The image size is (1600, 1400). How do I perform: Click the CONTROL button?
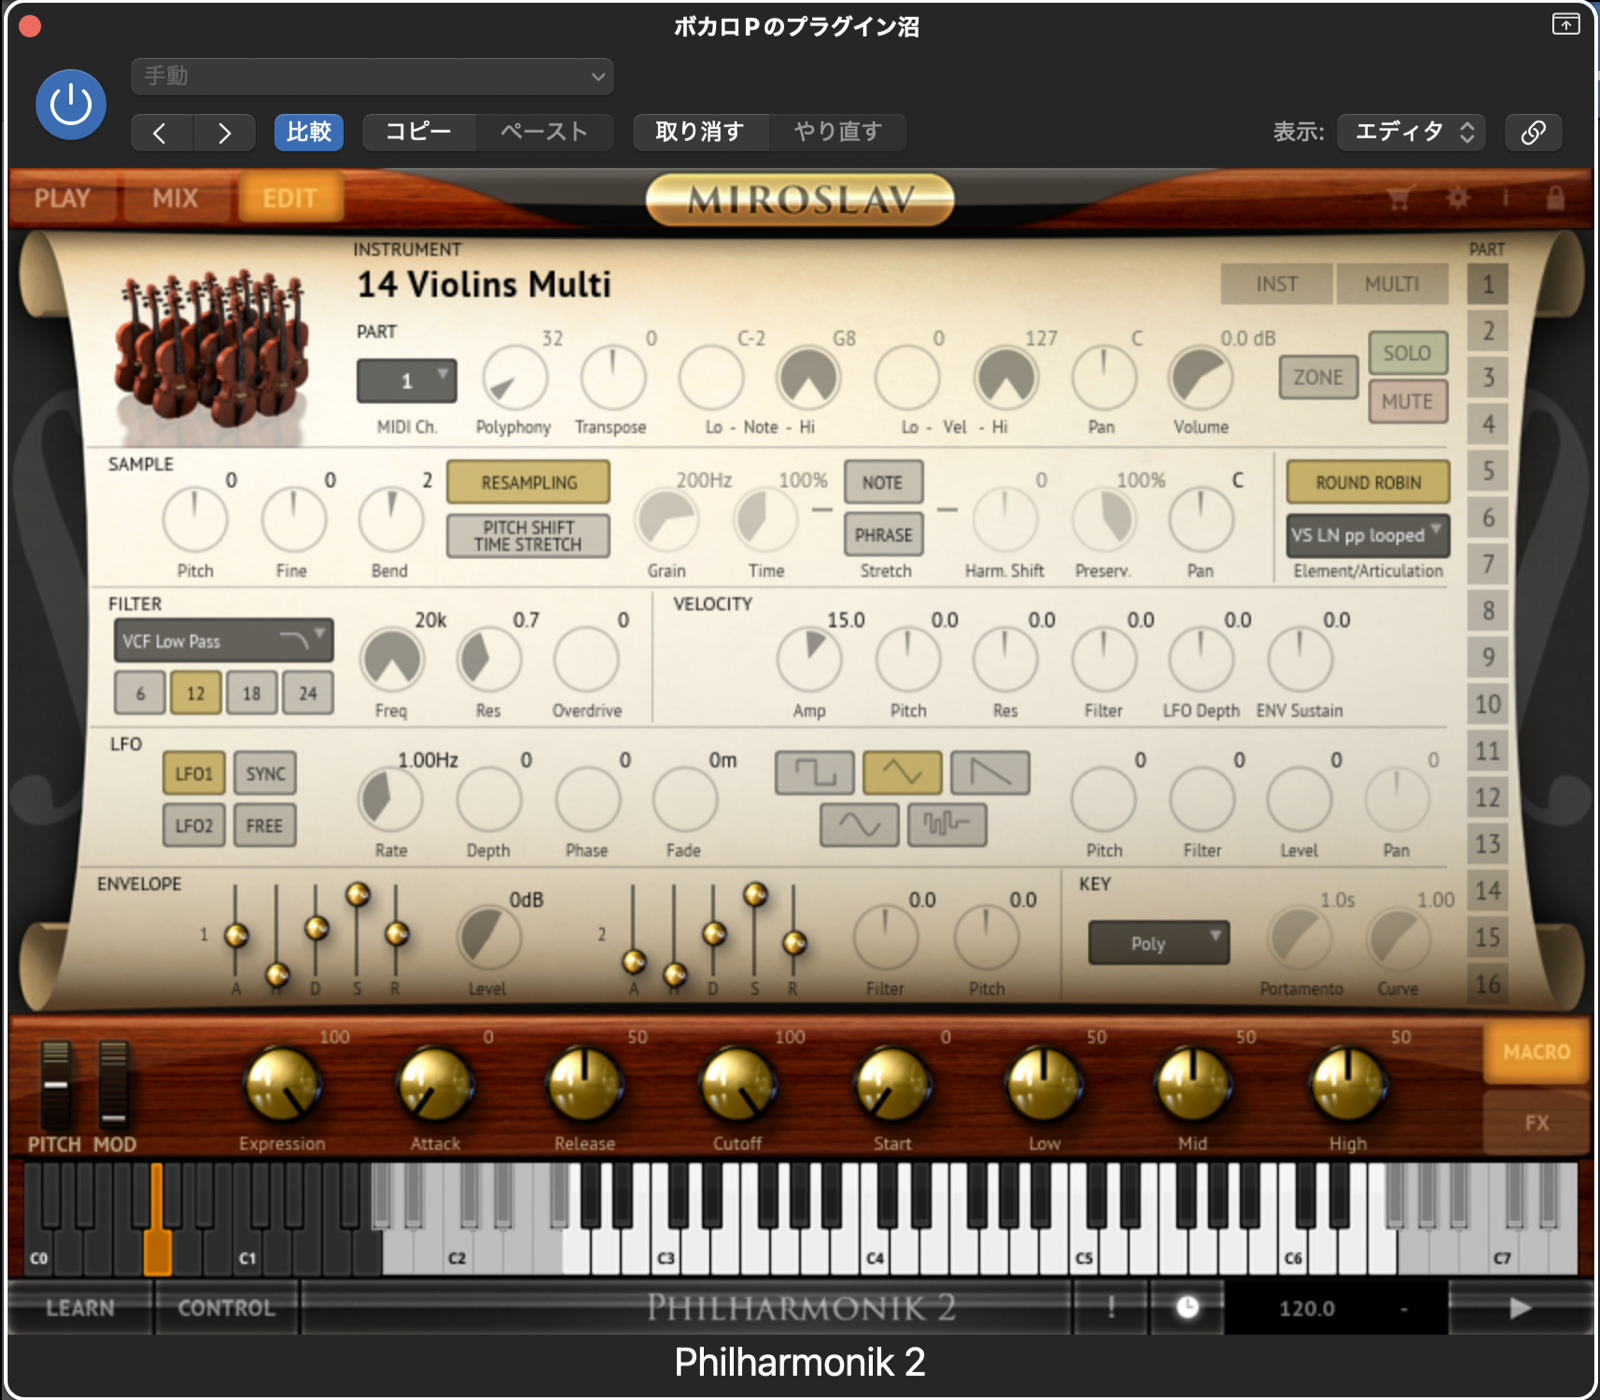[226, 1307]
